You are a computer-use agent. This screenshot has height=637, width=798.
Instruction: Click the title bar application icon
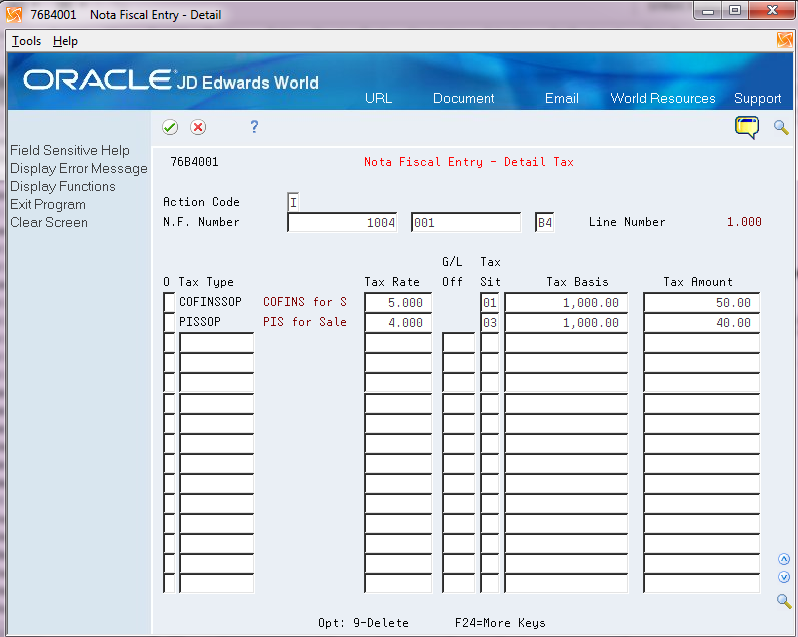click(14, 14)
